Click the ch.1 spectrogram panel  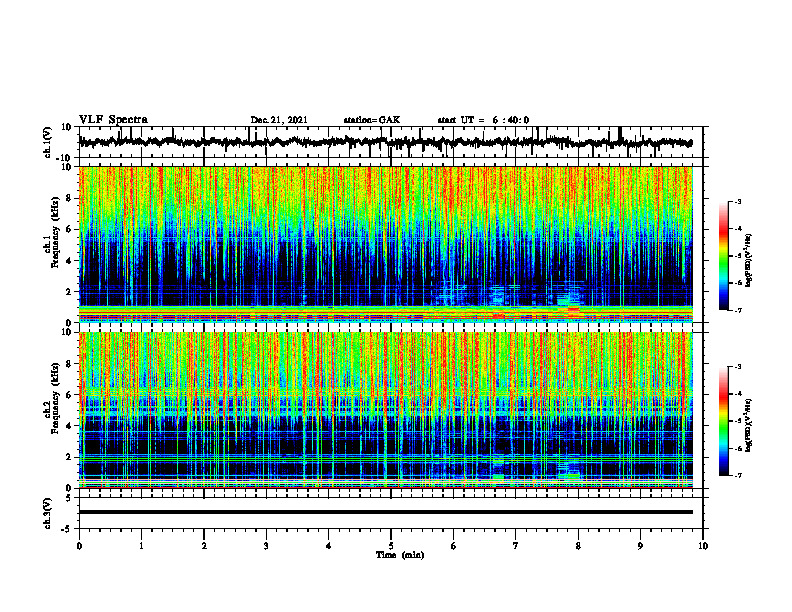[x=386, y=244]
